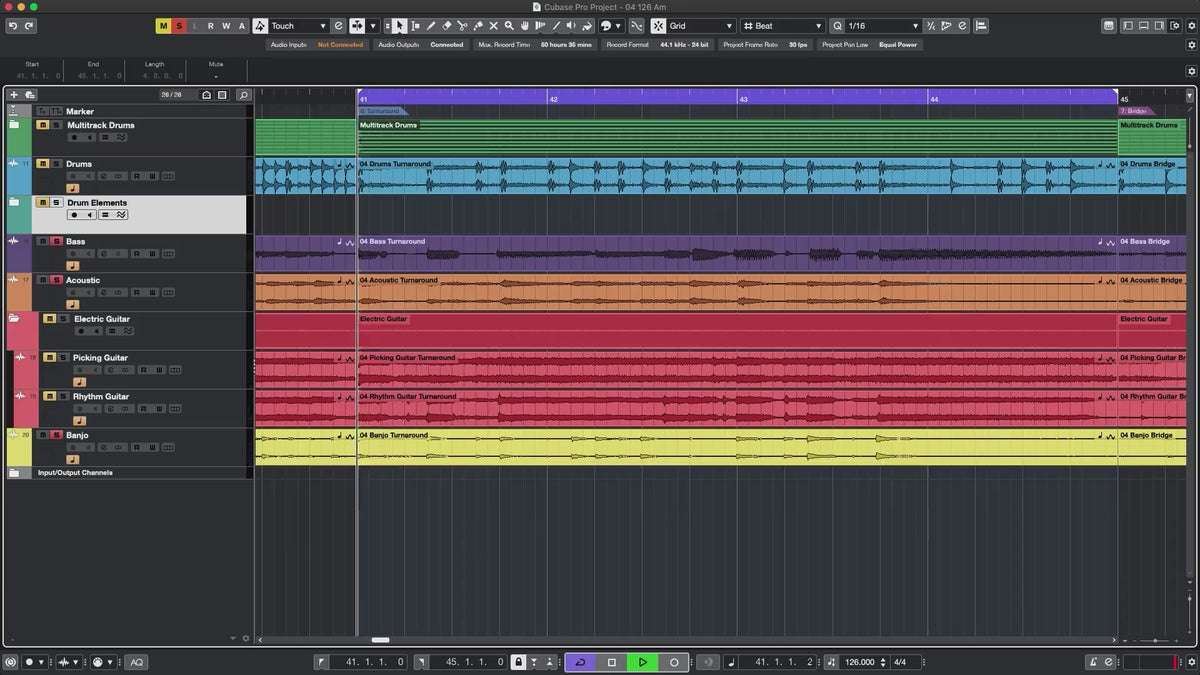This screenshot has width=1200, height=675.
Task: Click the horizontal scrollbar below the arrangement
Action: click(x=380, y=640)
